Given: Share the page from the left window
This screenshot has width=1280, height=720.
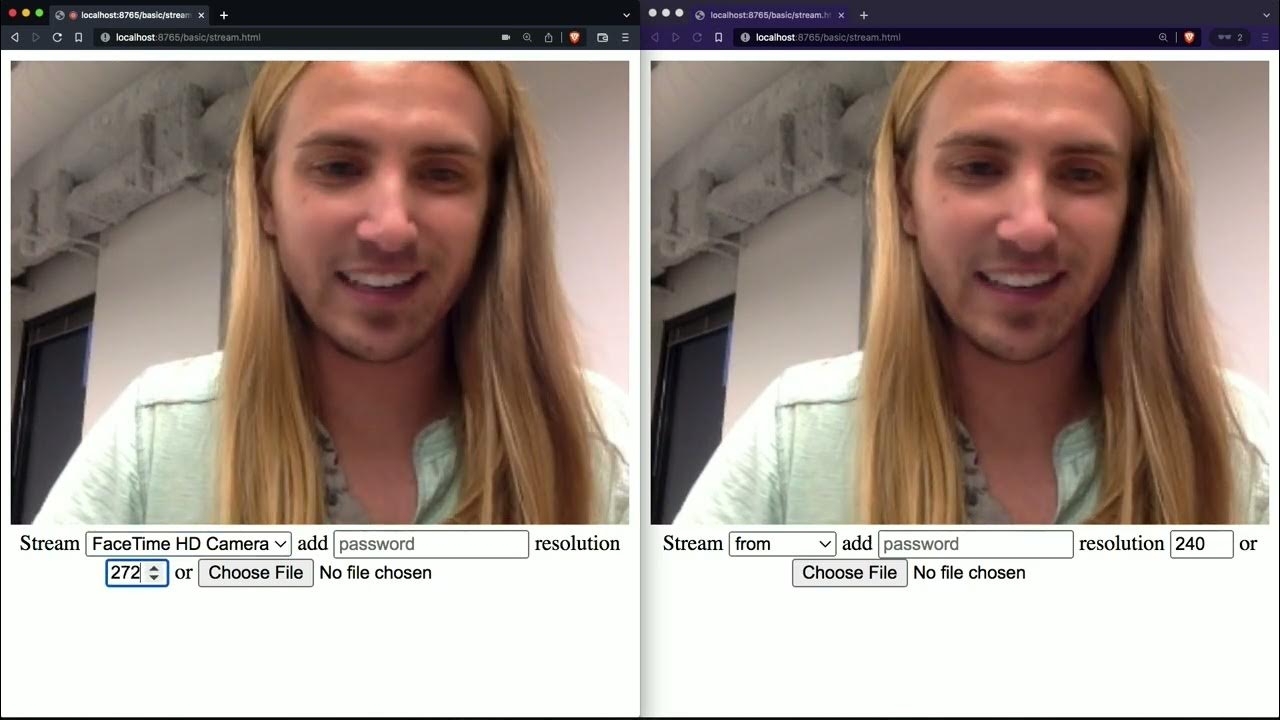Looking at the screenshot, I should [x=548, y=37].
